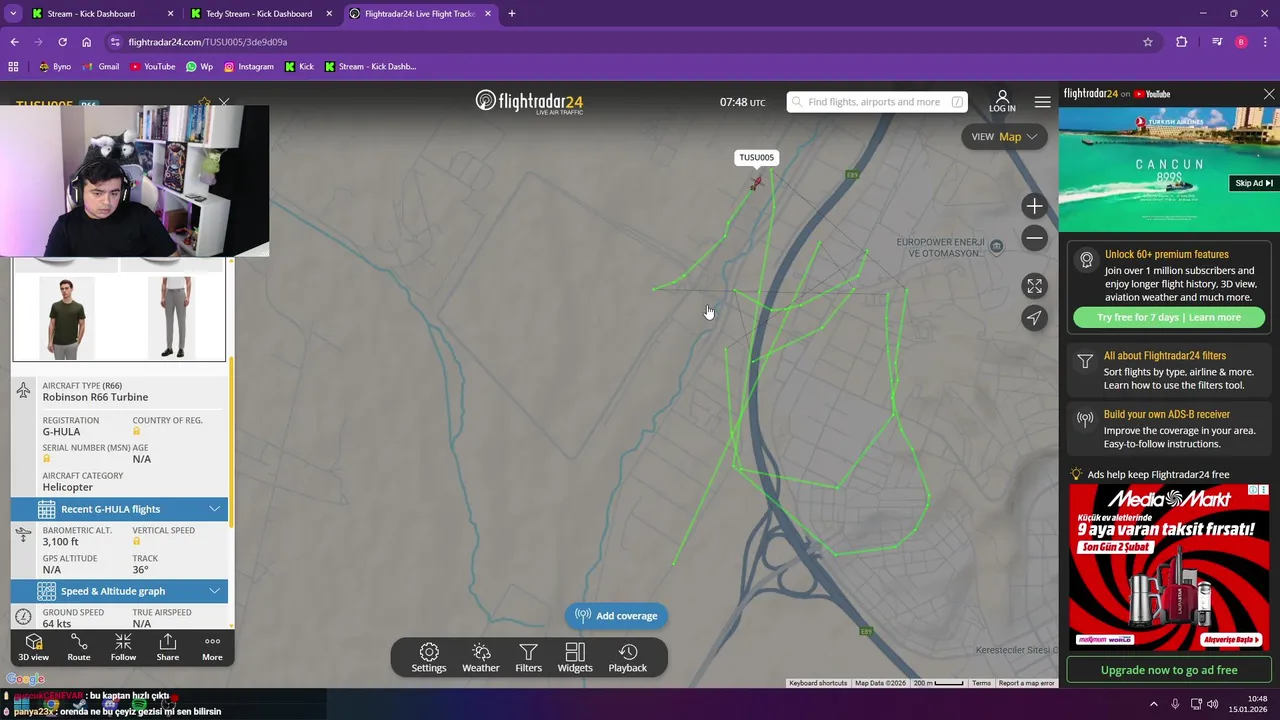Click Add coverage button
This screenshot has height=720, width=1280.
tap(616, 616)
